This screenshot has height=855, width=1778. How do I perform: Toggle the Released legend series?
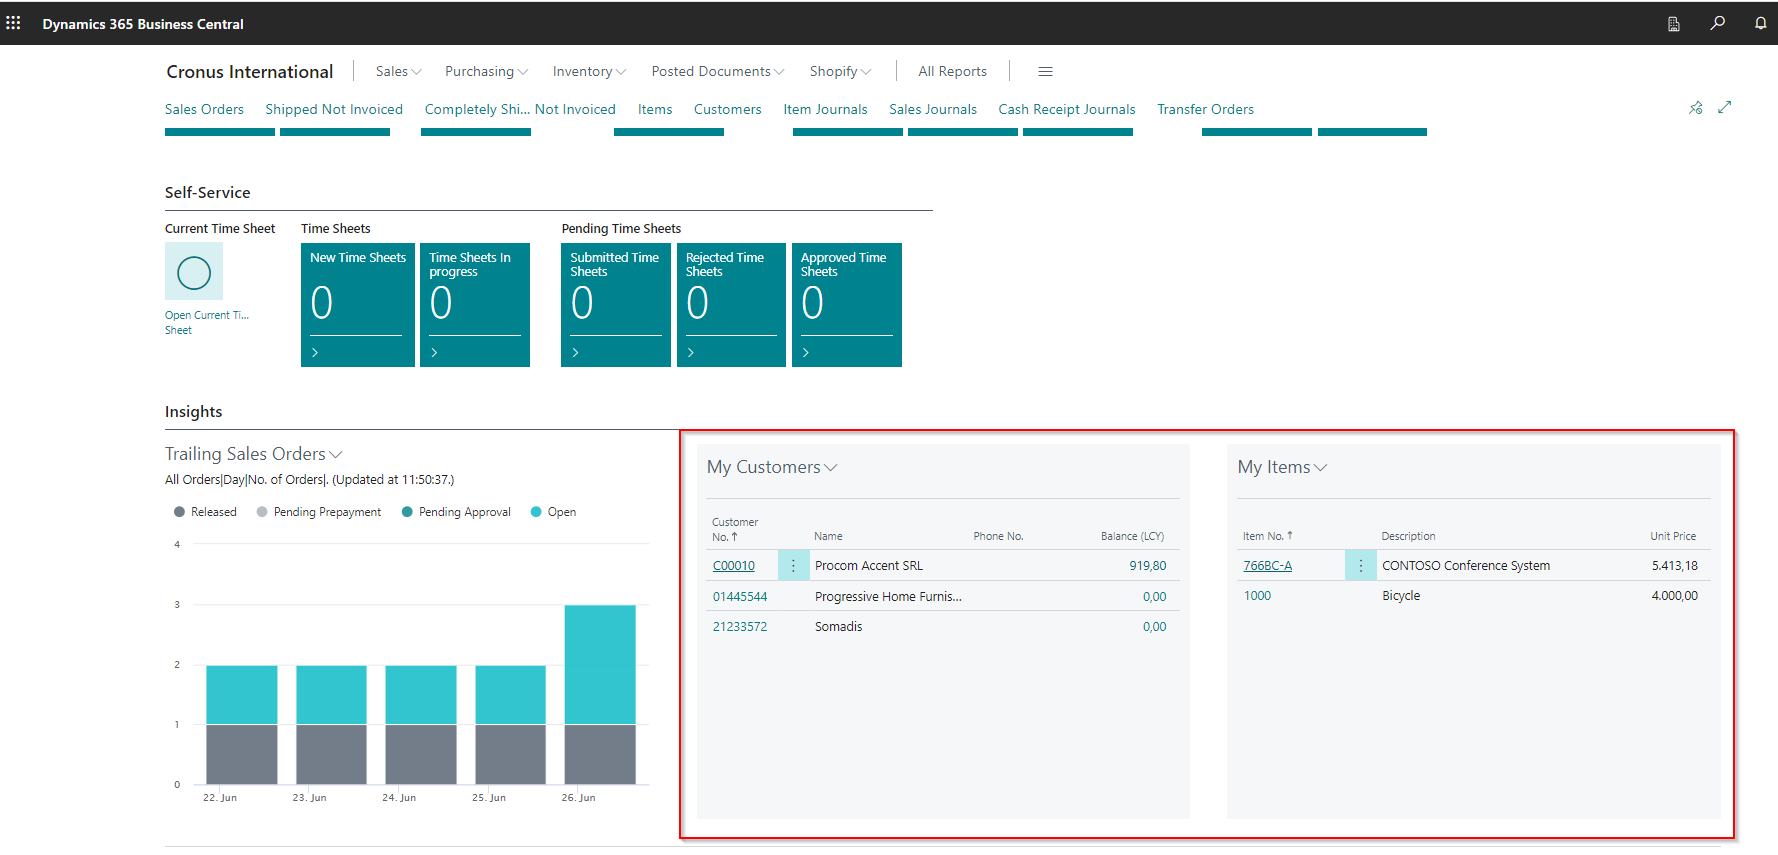205,512
